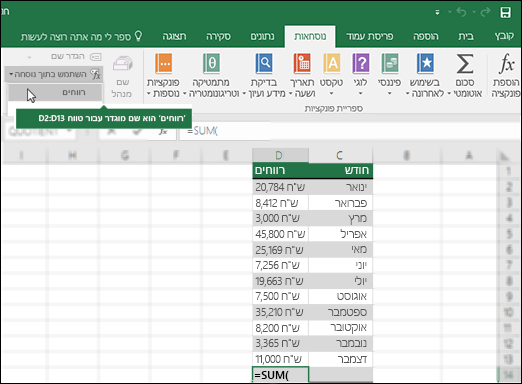Click the Define Name tag icon
Viewport: 522px width, 384px height.
click(96, 57)
